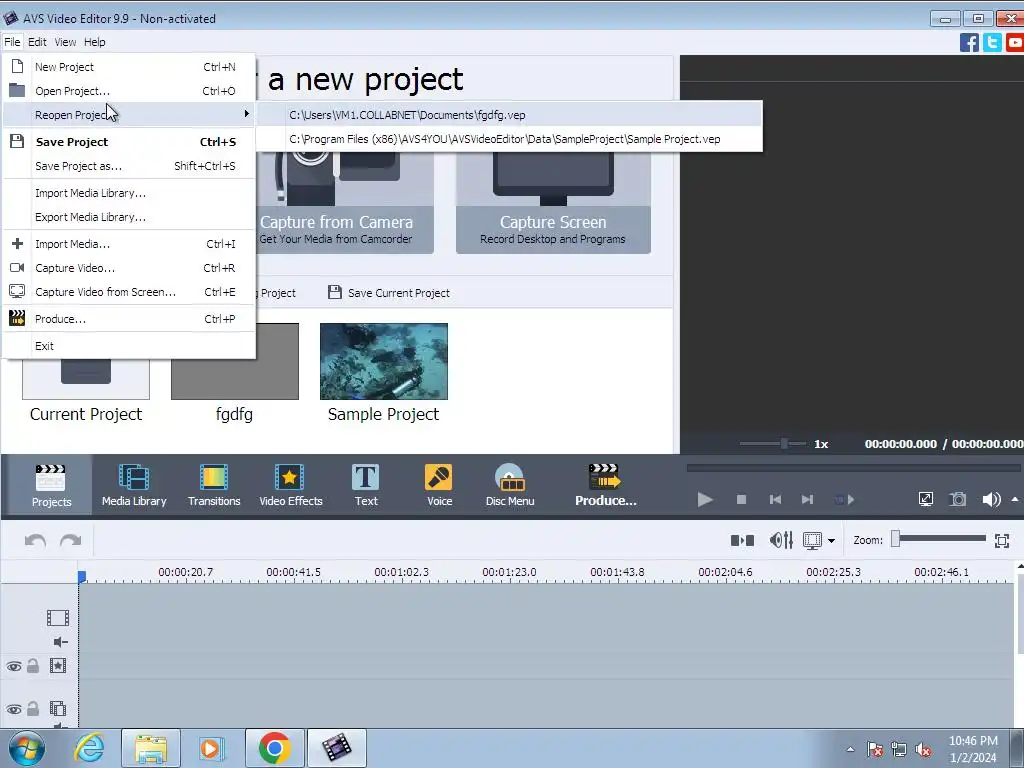Viewport: 1024px width, 768px height.
Task: Mute preview with the speaker volume icon
Action: pyautogui.click(x=991, y=500)
